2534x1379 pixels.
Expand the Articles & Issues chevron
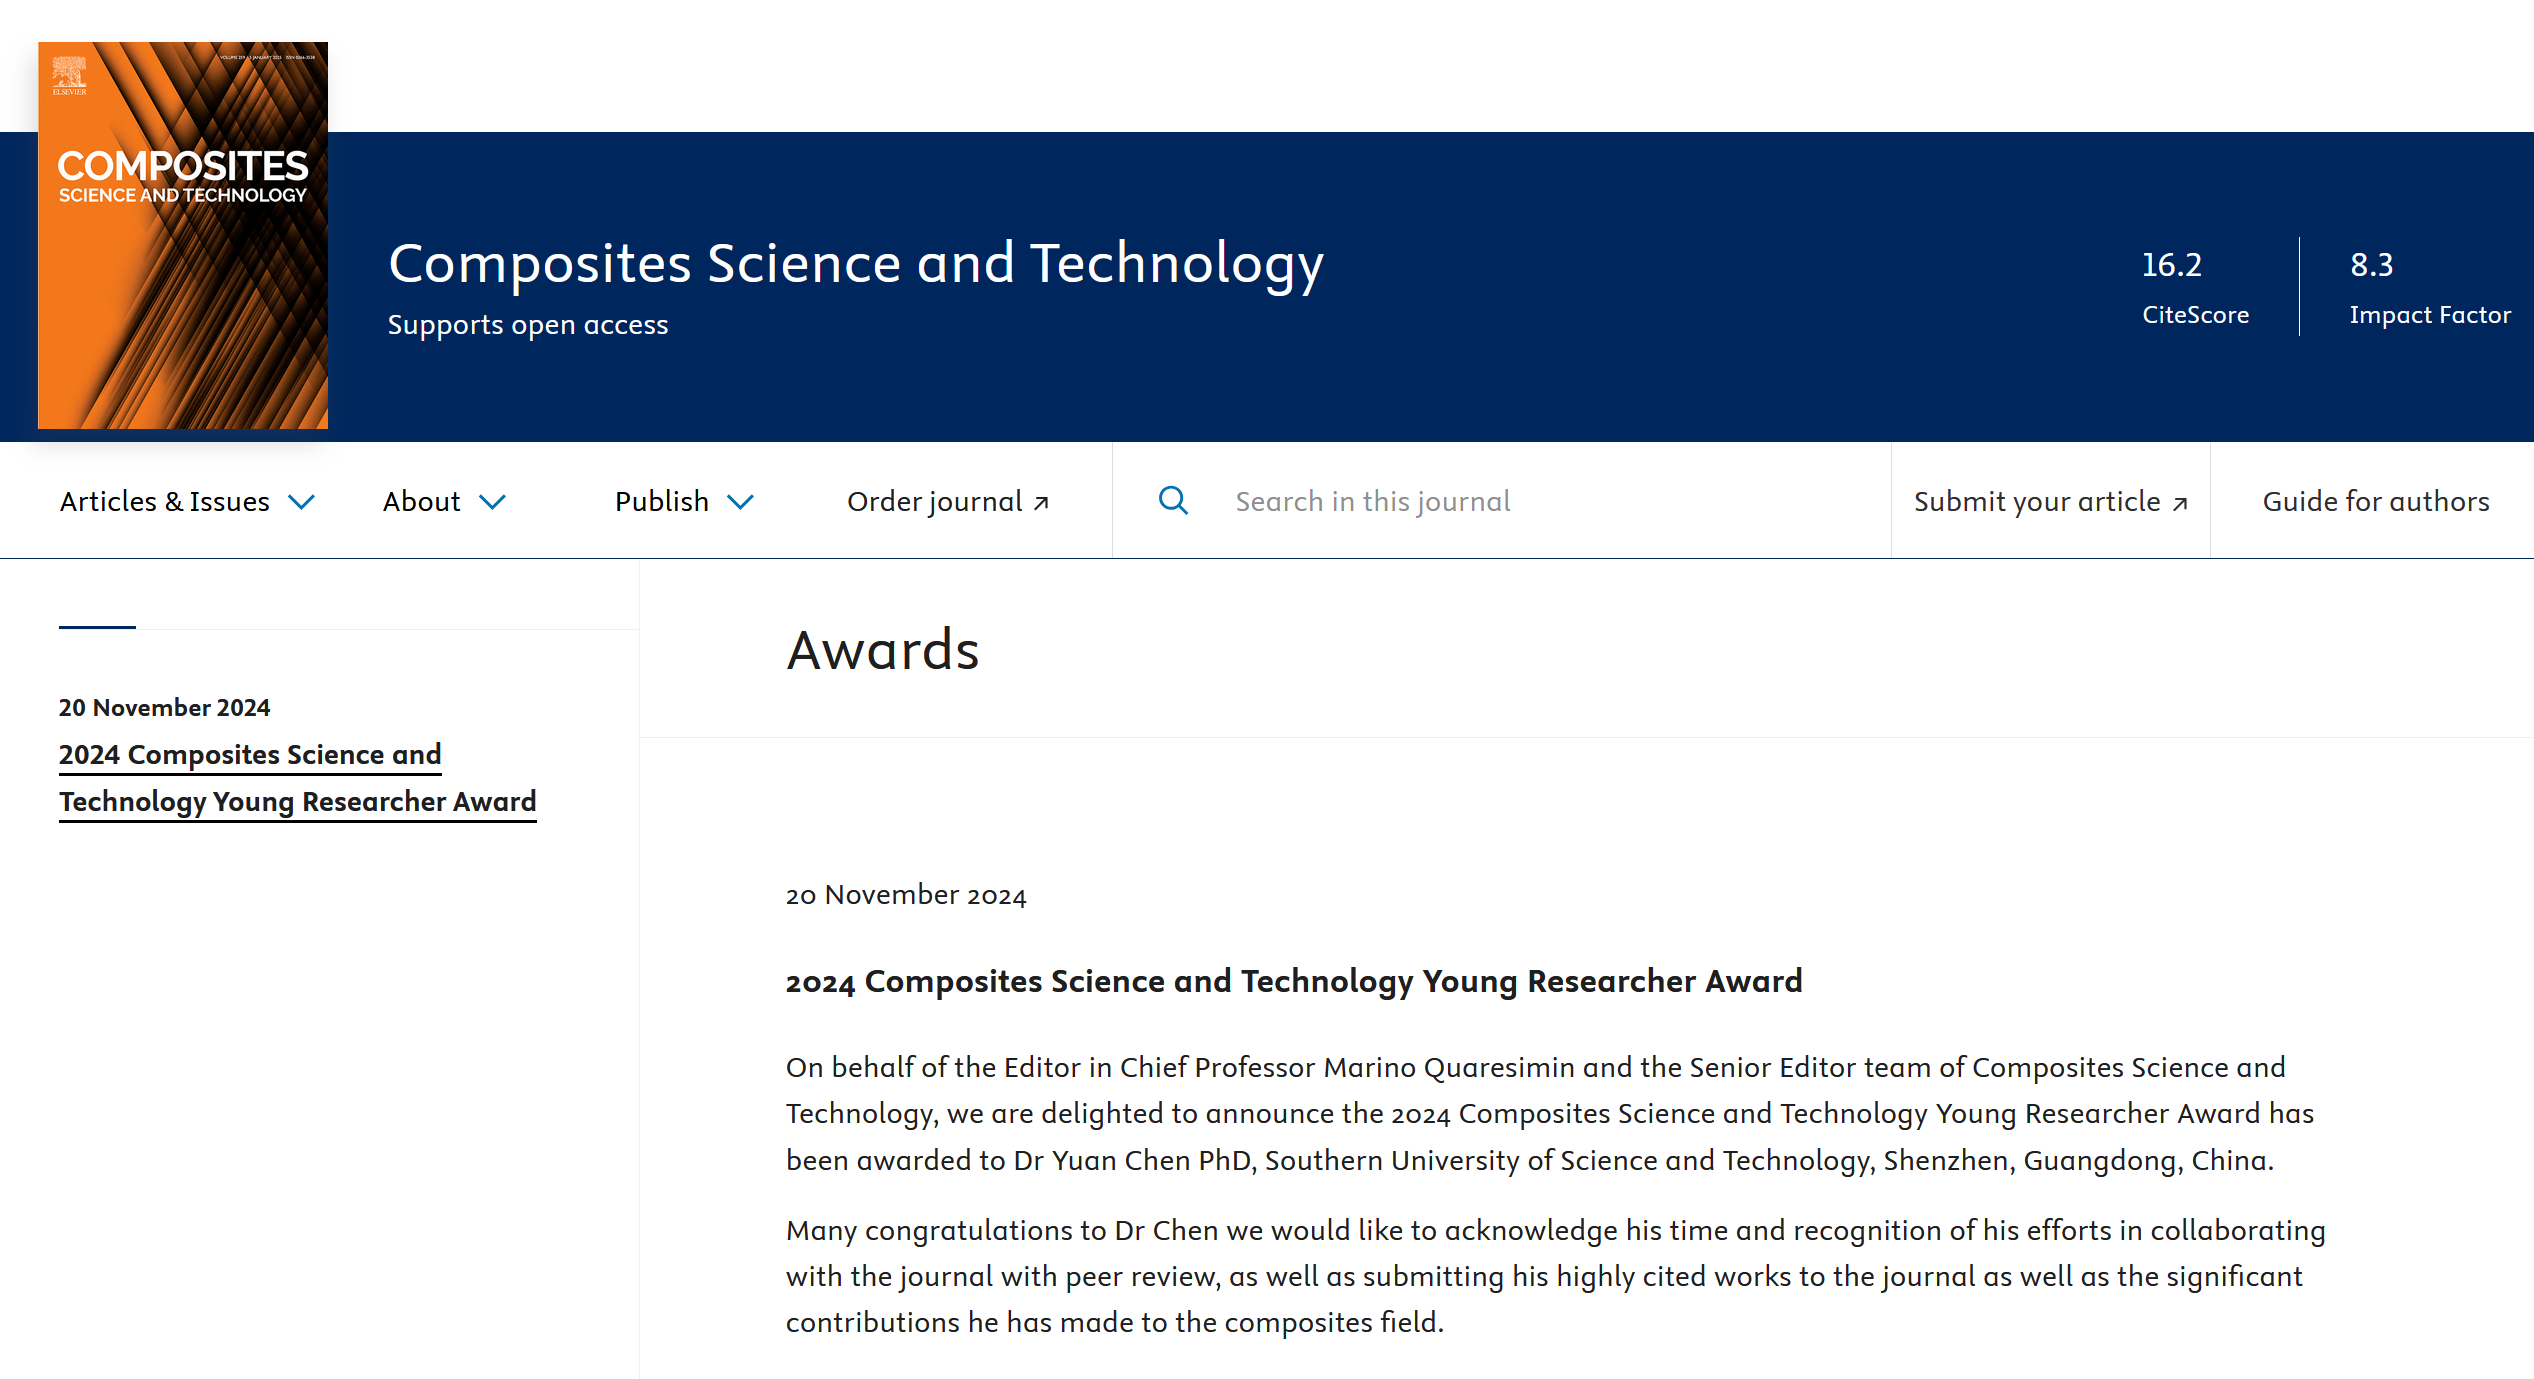click(x=301, y=502)
